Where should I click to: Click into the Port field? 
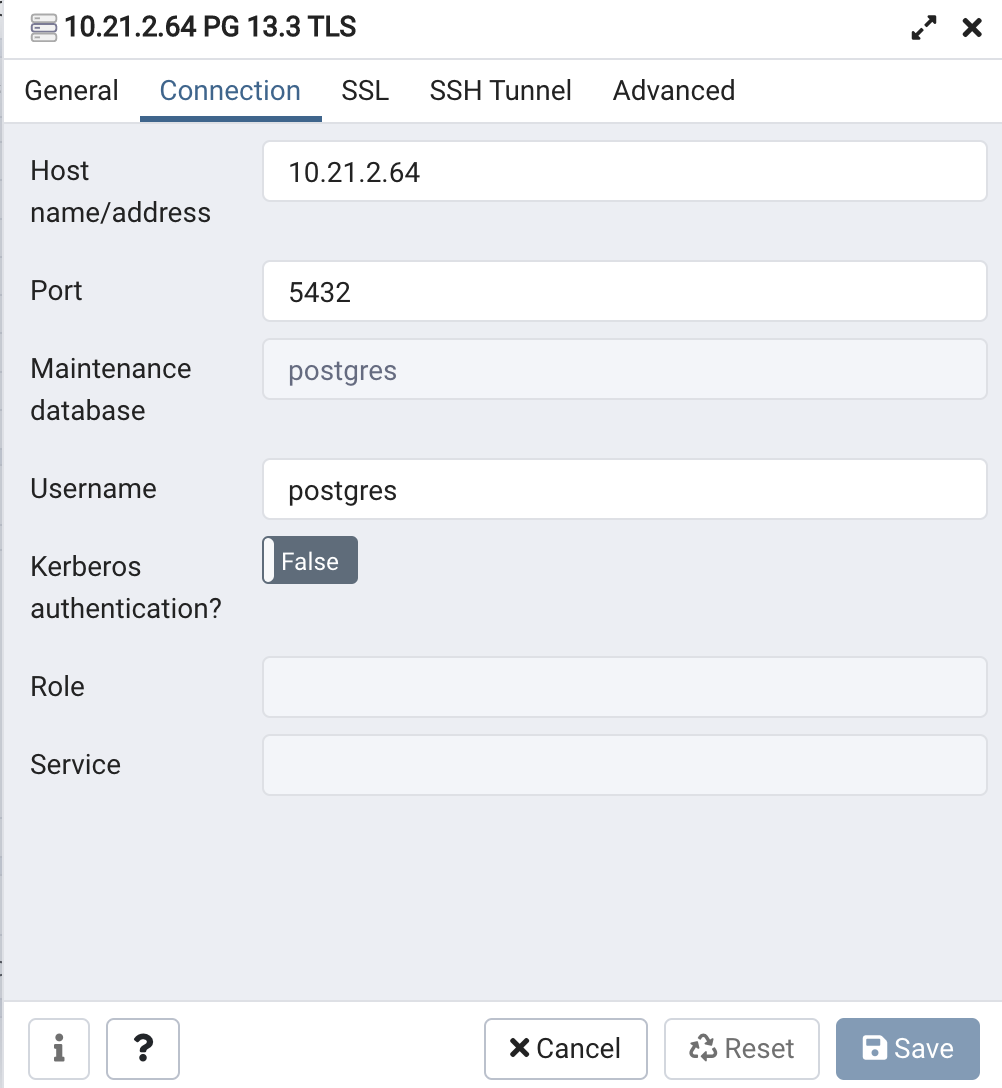[625, 291]
